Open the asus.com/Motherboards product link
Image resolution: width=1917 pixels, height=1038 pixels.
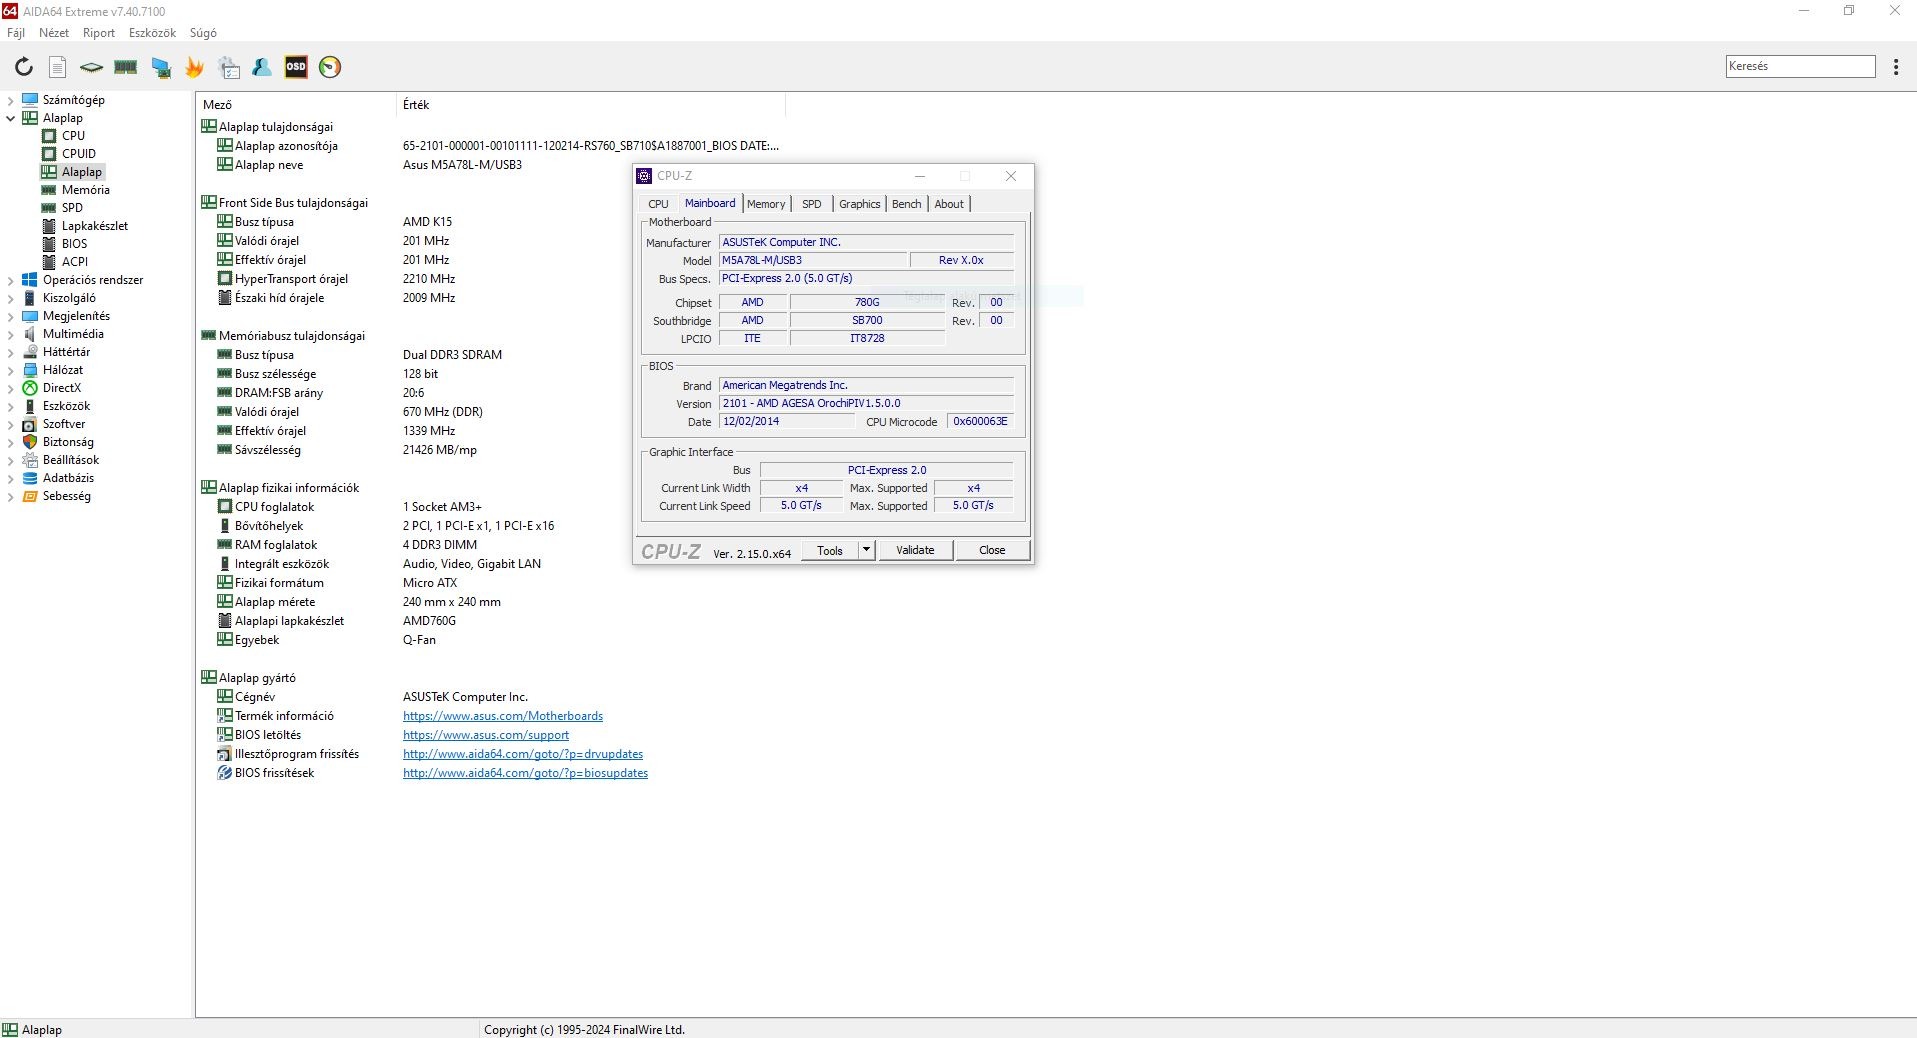tap(503, 716)
